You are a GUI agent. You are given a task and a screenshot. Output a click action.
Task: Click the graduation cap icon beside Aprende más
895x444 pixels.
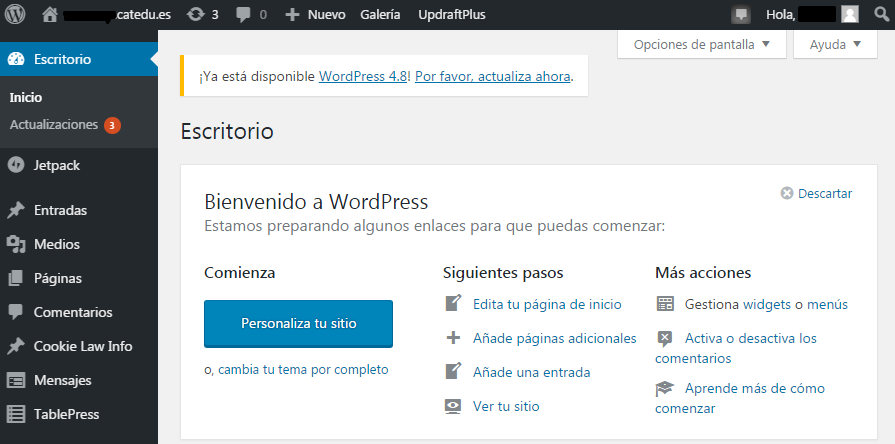[664, 389]
